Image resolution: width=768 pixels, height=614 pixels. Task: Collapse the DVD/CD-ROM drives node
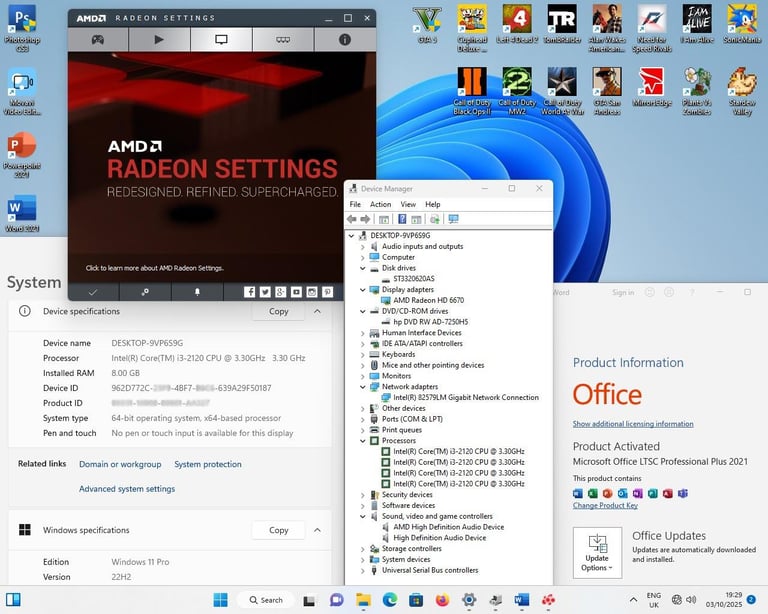pos(363,311)
